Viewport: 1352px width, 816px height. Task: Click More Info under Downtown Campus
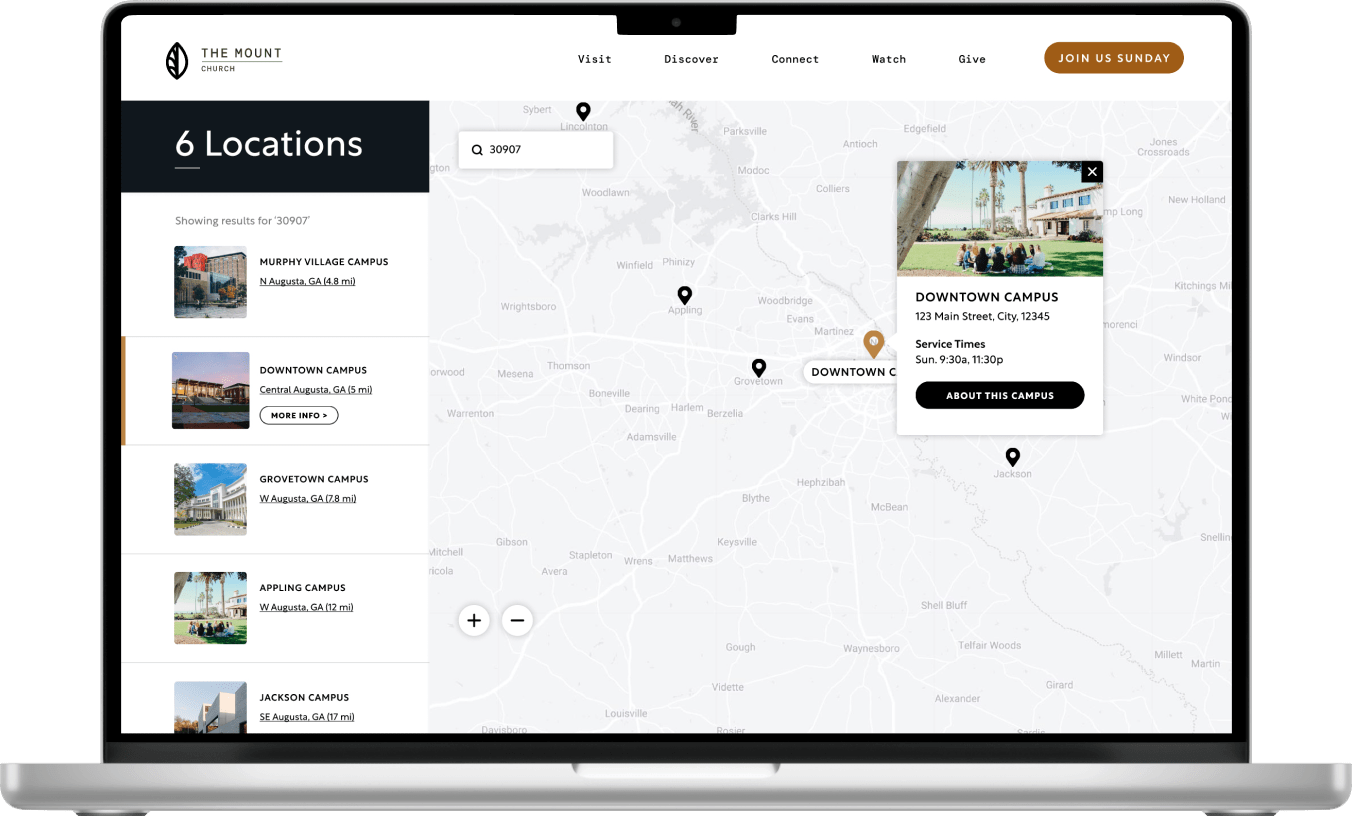299,415
